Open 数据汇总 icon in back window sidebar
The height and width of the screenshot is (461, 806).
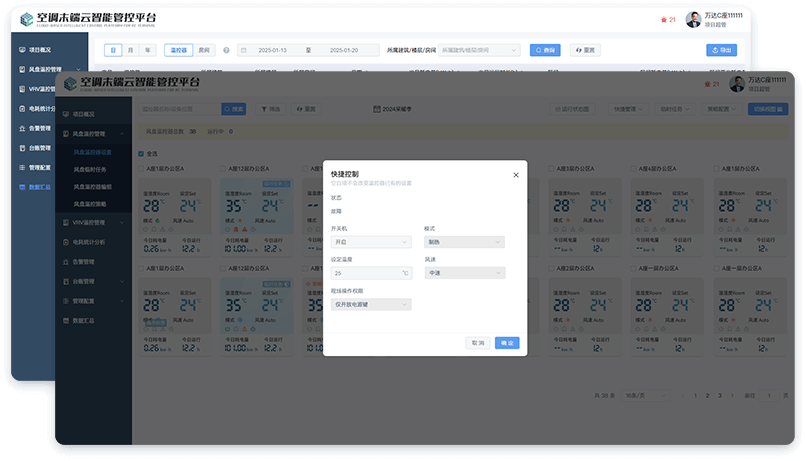(x=22, y=187)
